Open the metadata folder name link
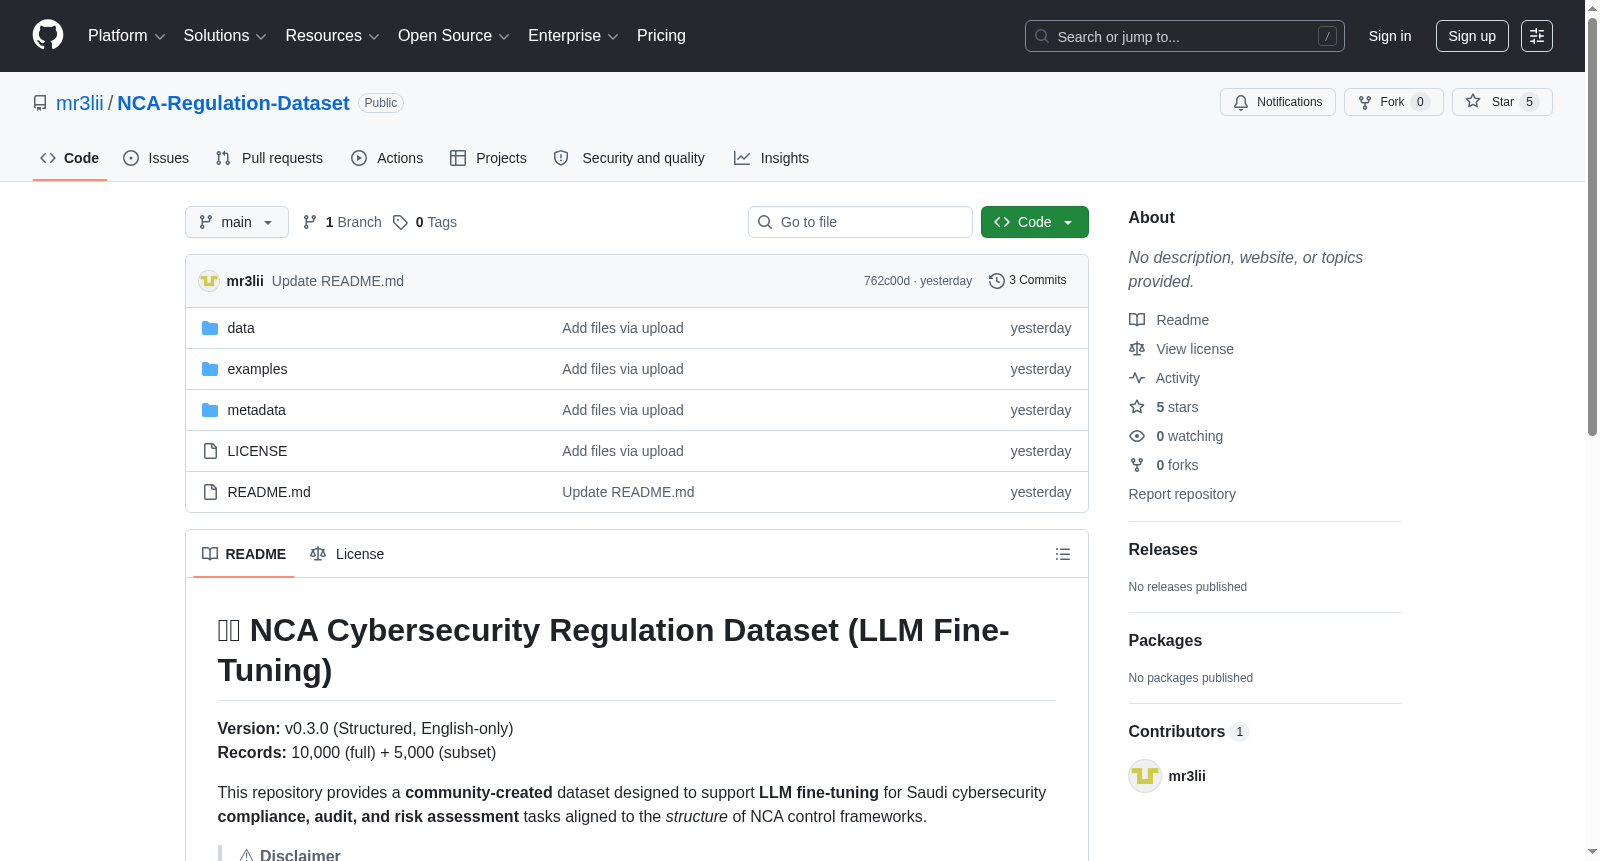The image size is (1600, 861). tap(257, 410)
